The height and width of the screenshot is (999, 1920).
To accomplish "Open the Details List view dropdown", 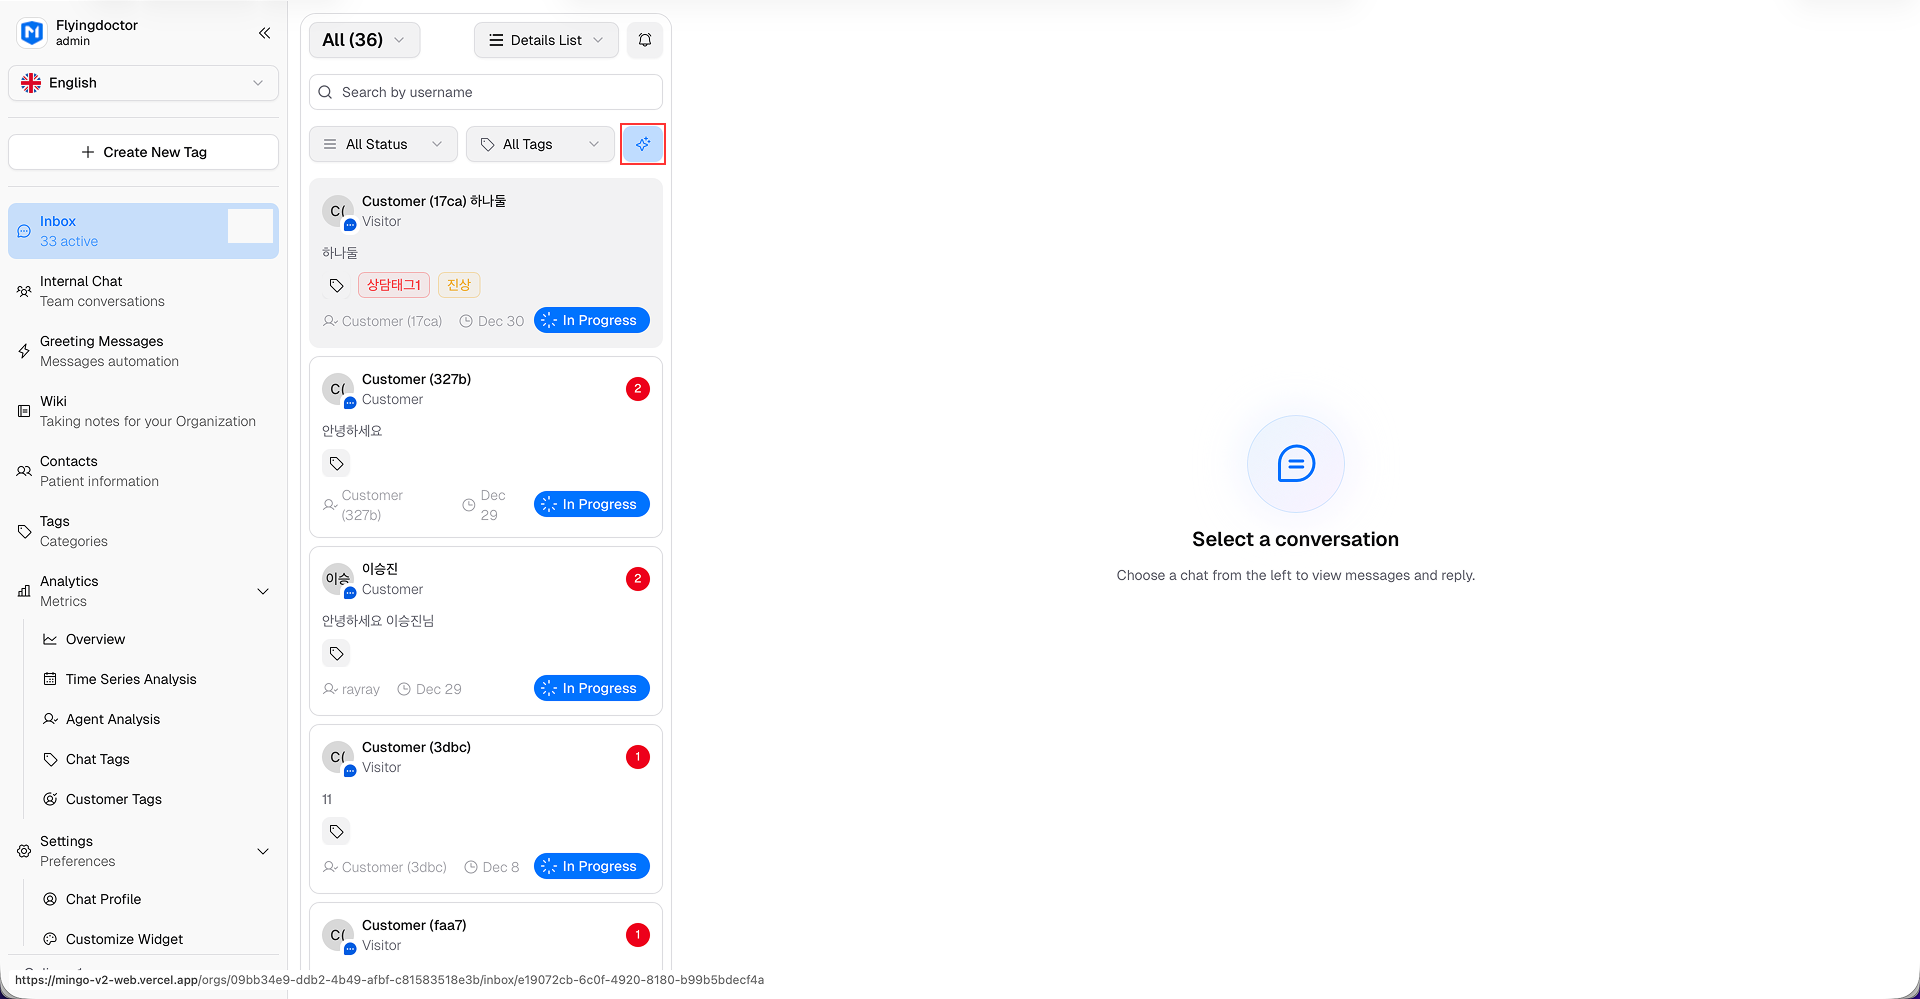I will (546, 40).
